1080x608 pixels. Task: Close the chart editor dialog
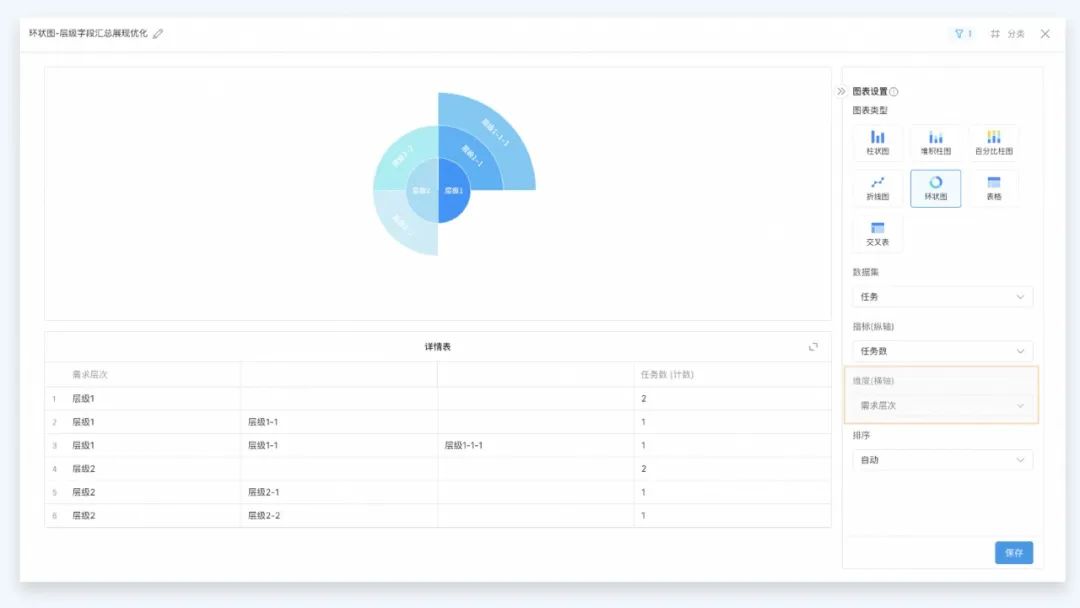1045,33
